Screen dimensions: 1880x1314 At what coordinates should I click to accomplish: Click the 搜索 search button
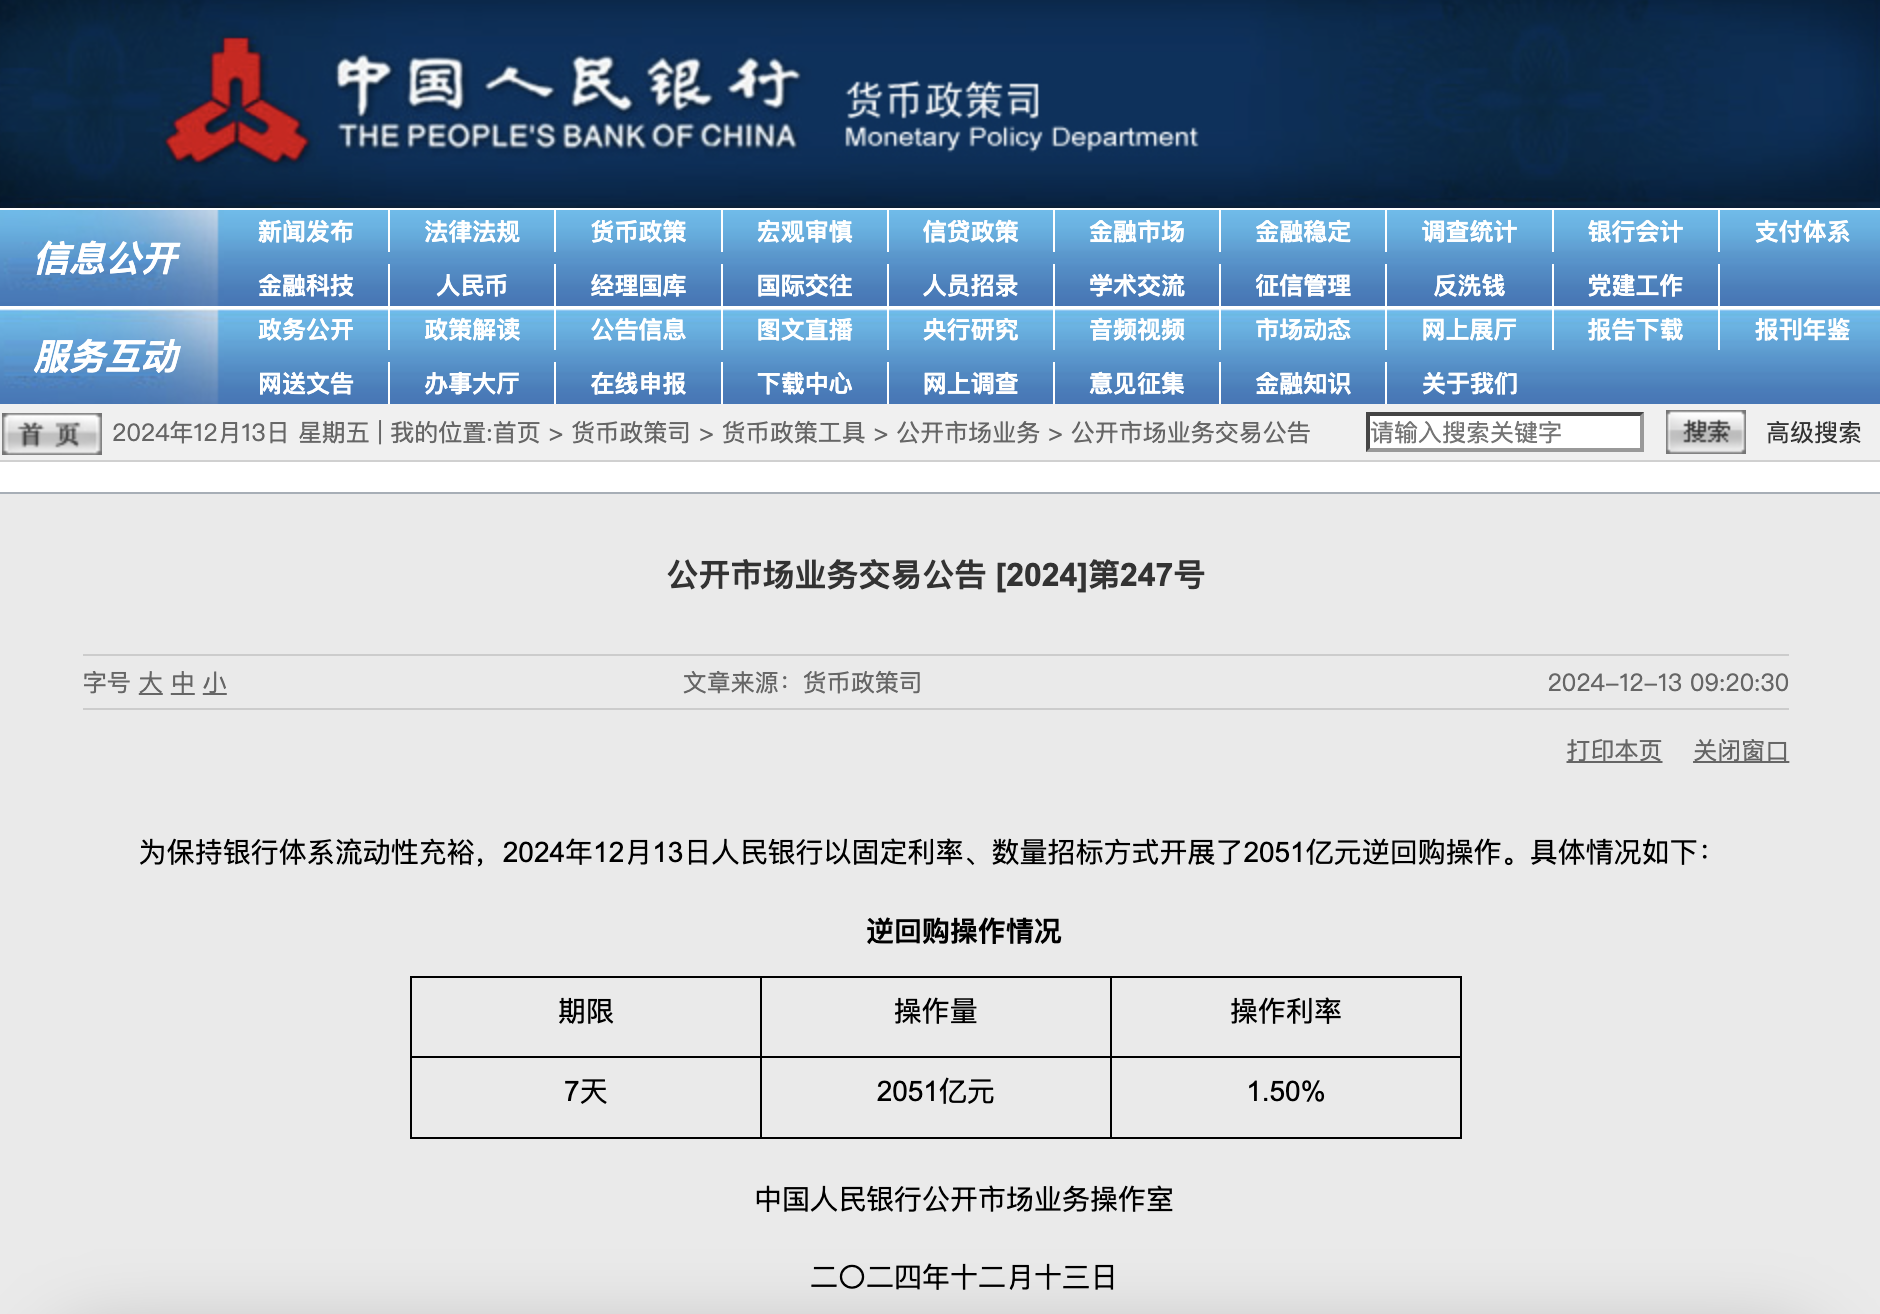click(1705, 431)
